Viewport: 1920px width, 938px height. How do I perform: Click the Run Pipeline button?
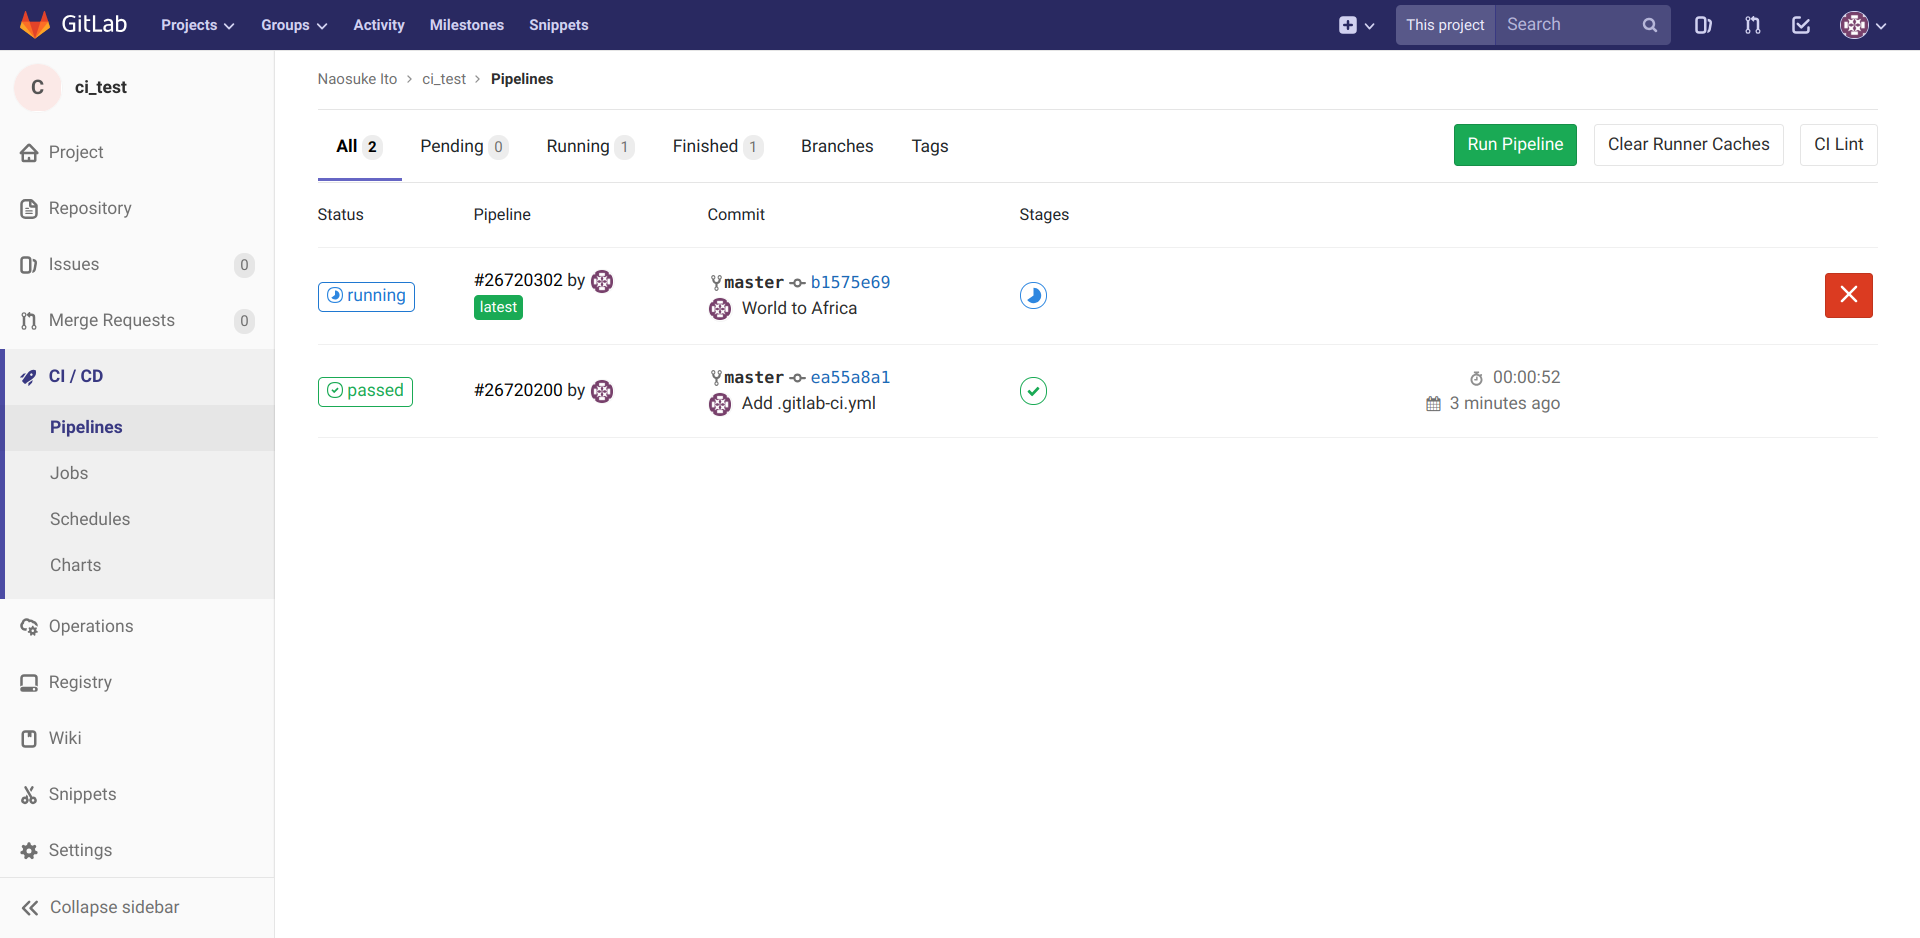coord(1515,145)
